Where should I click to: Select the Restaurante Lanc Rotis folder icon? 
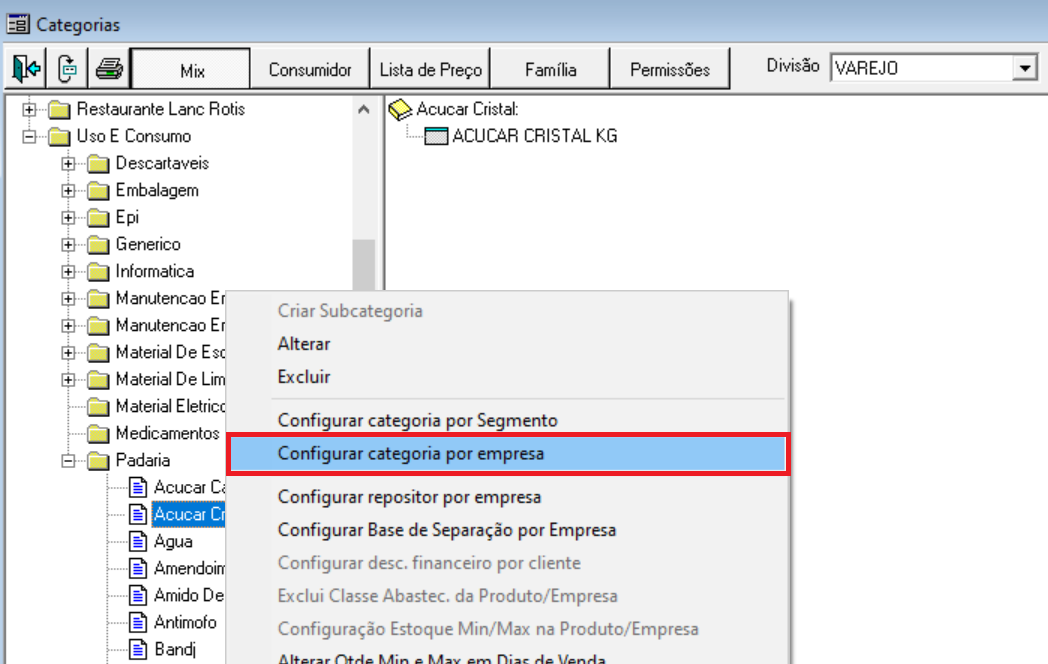tap(59, 109)
